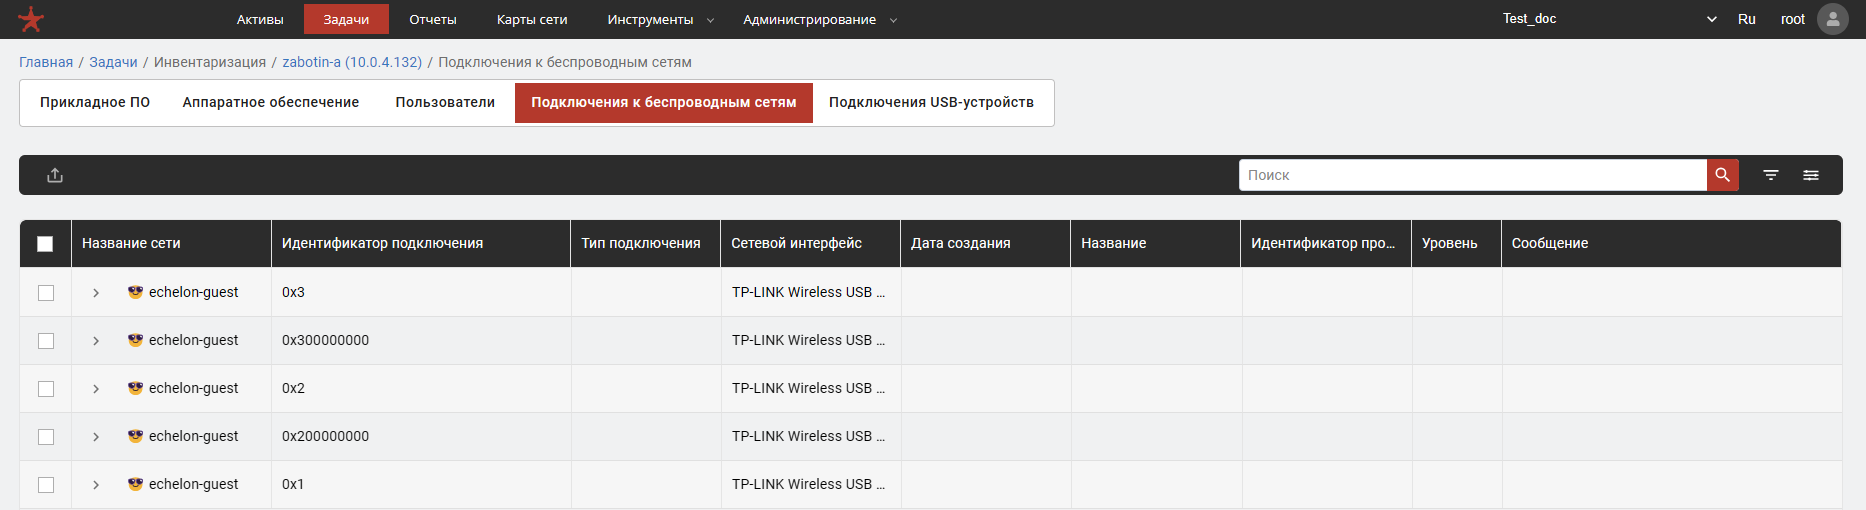Open the Администрирование menu
The width and height of the screenshot is (1866, 510).
(x=819, y=19)
